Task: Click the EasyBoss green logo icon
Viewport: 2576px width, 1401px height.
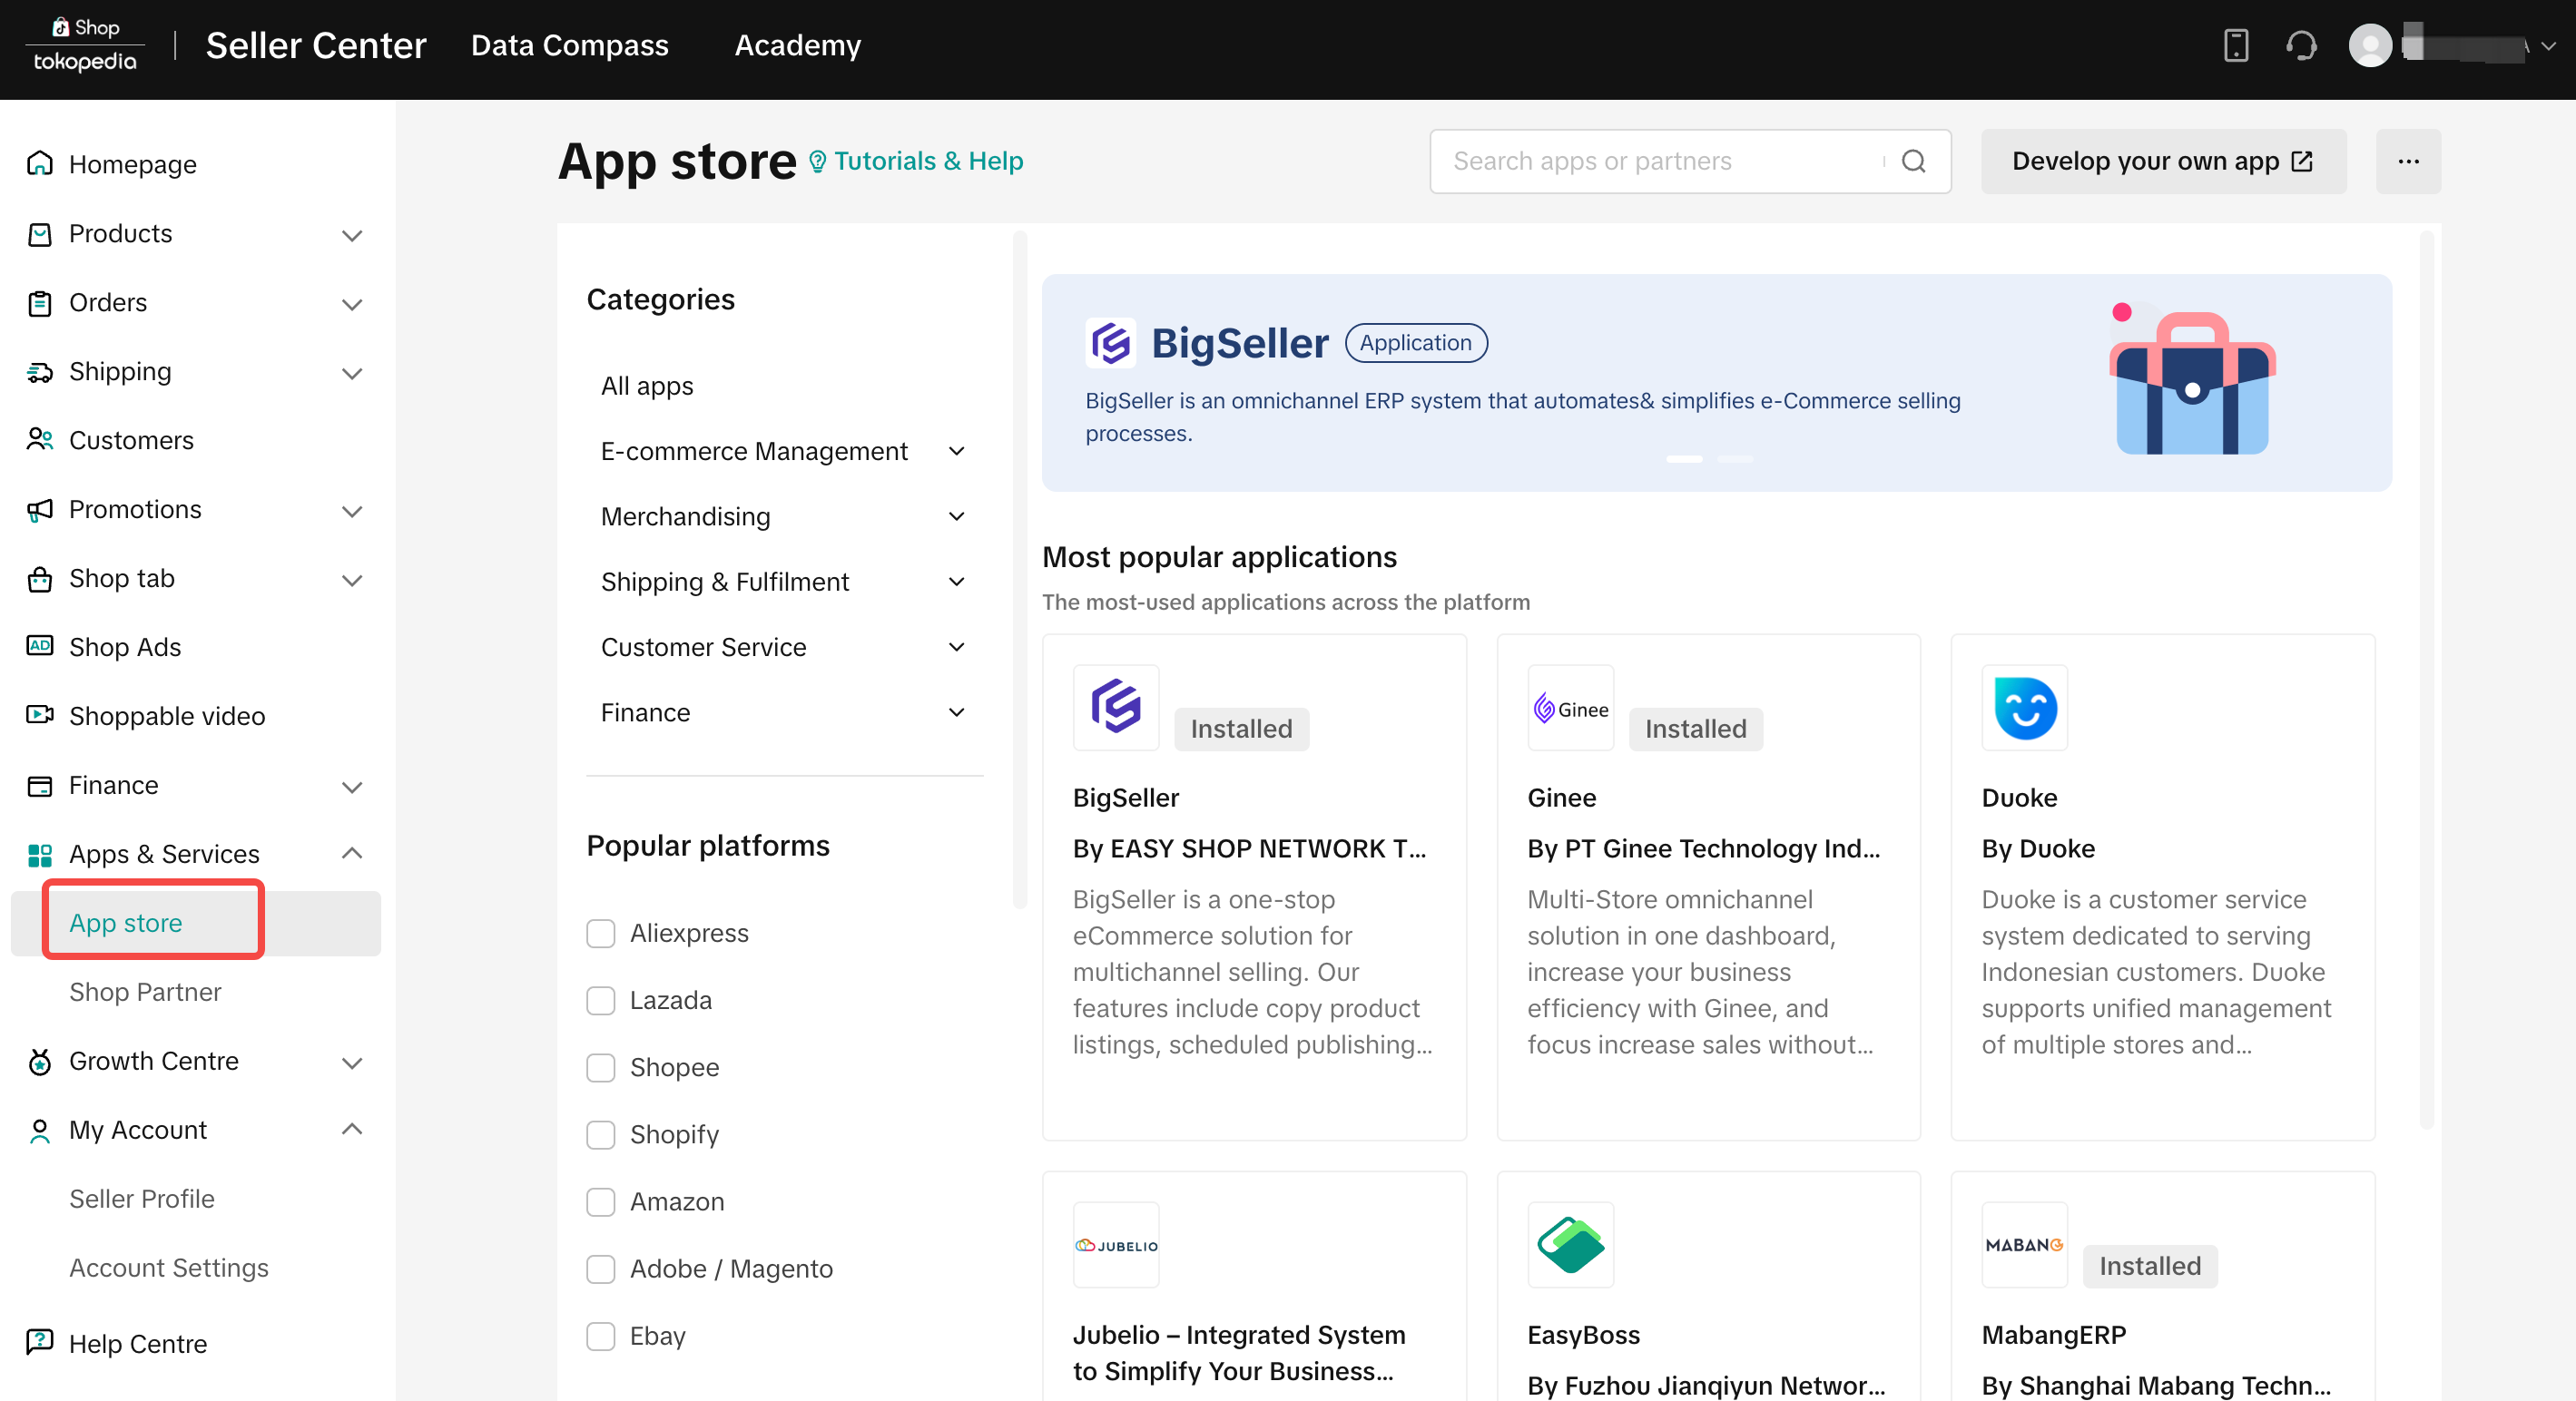Action: 1570,1244
